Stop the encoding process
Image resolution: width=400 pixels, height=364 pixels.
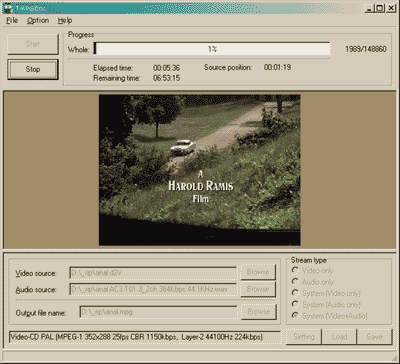33,69
